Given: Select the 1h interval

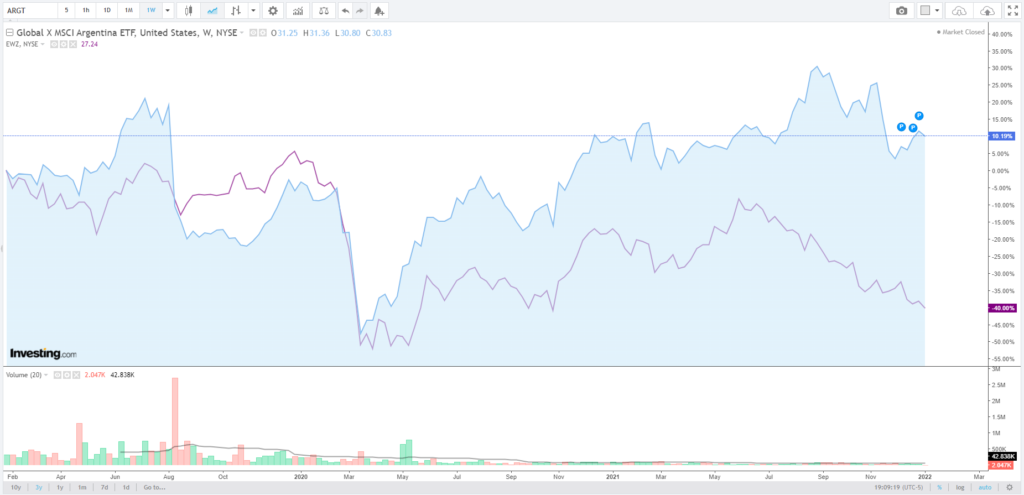Looking at the screenshot, I should pyautogui.click(x=86, y=10).
